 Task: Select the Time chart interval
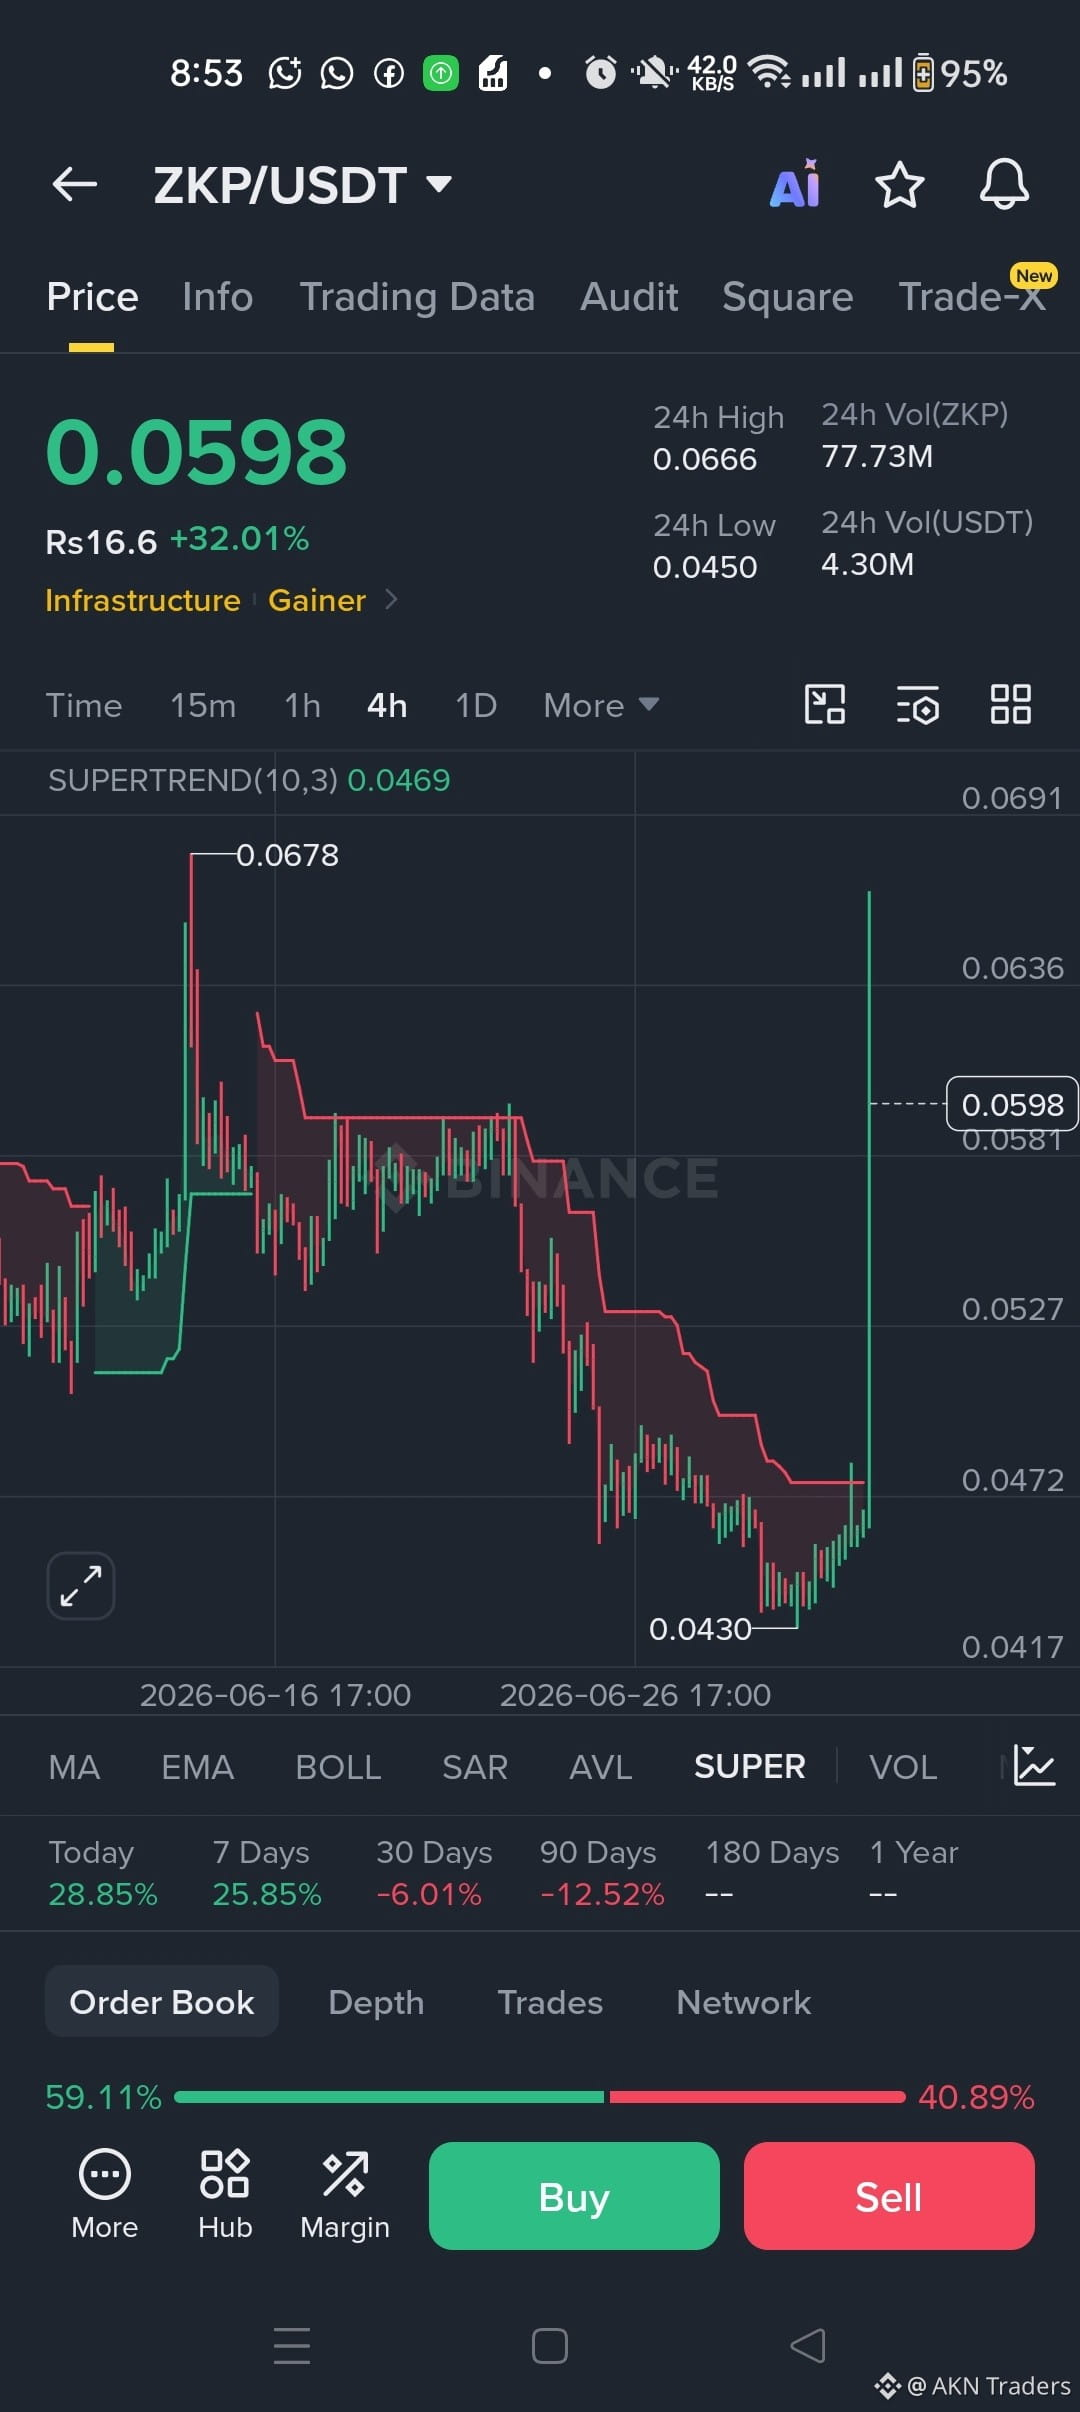(x=84, y=705)
